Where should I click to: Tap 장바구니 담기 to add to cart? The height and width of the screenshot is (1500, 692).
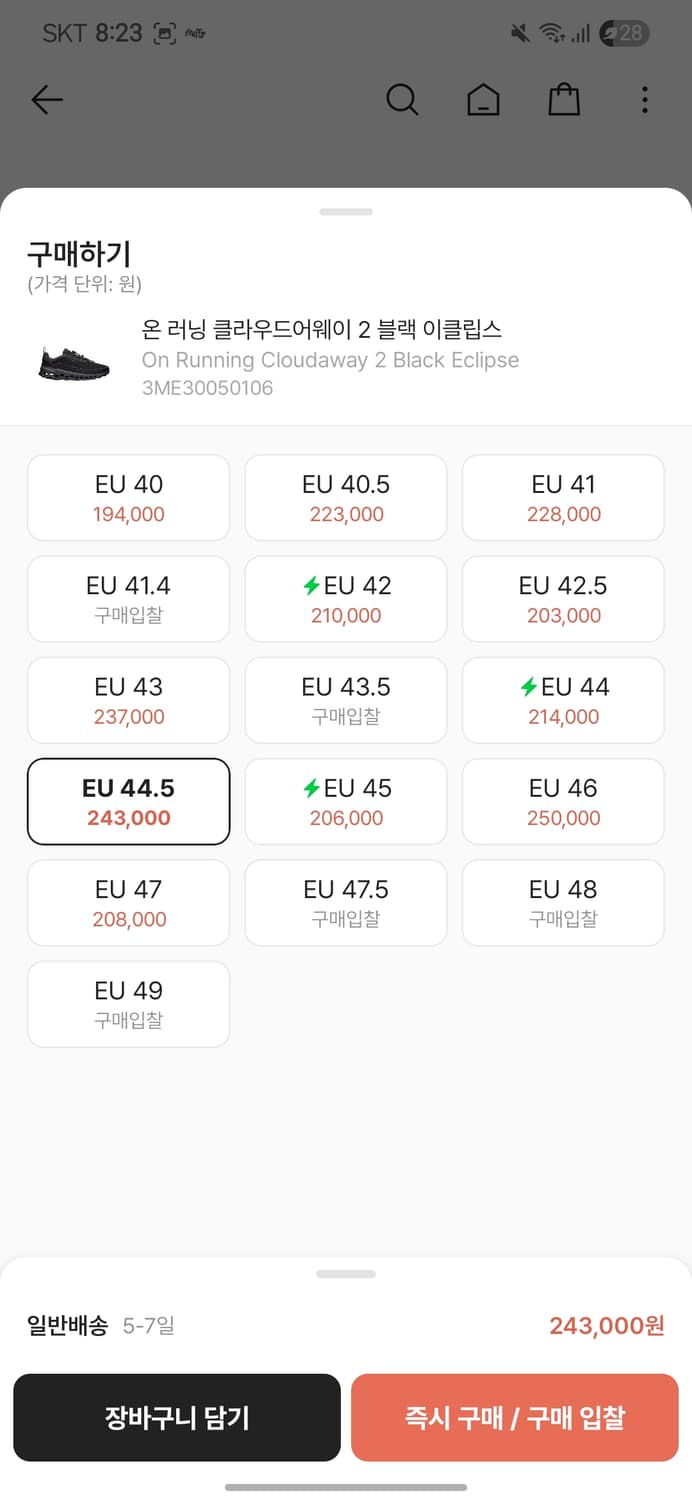(177, 1417)
